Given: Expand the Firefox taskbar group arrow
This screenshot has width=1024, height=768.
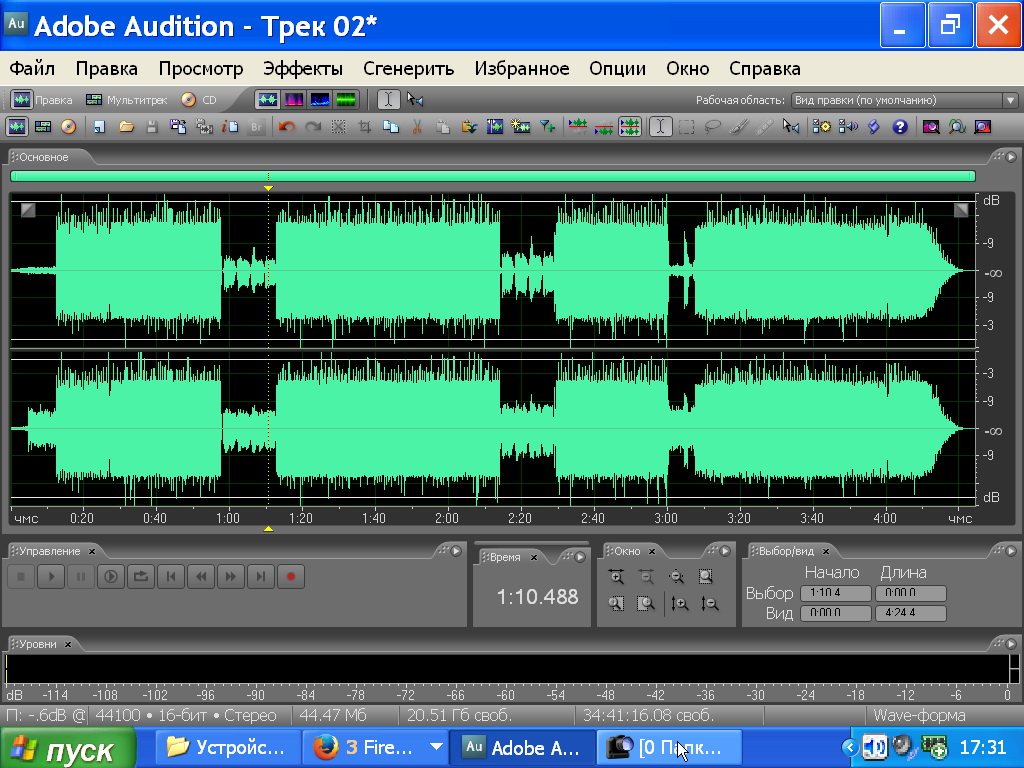Looking at the screenshot, I should (436, 746).
